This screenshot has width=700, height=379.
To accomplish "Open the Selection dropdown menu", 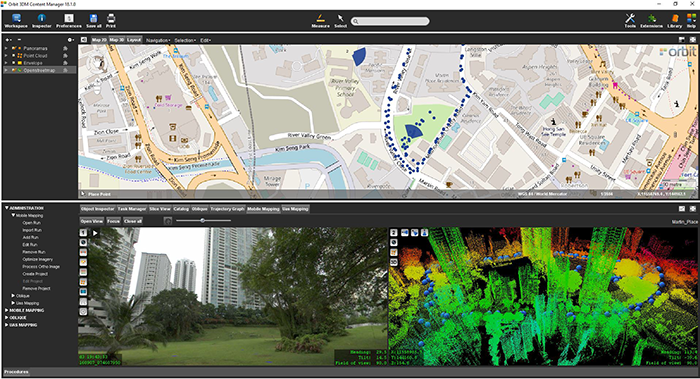I will tap(185, 40).
